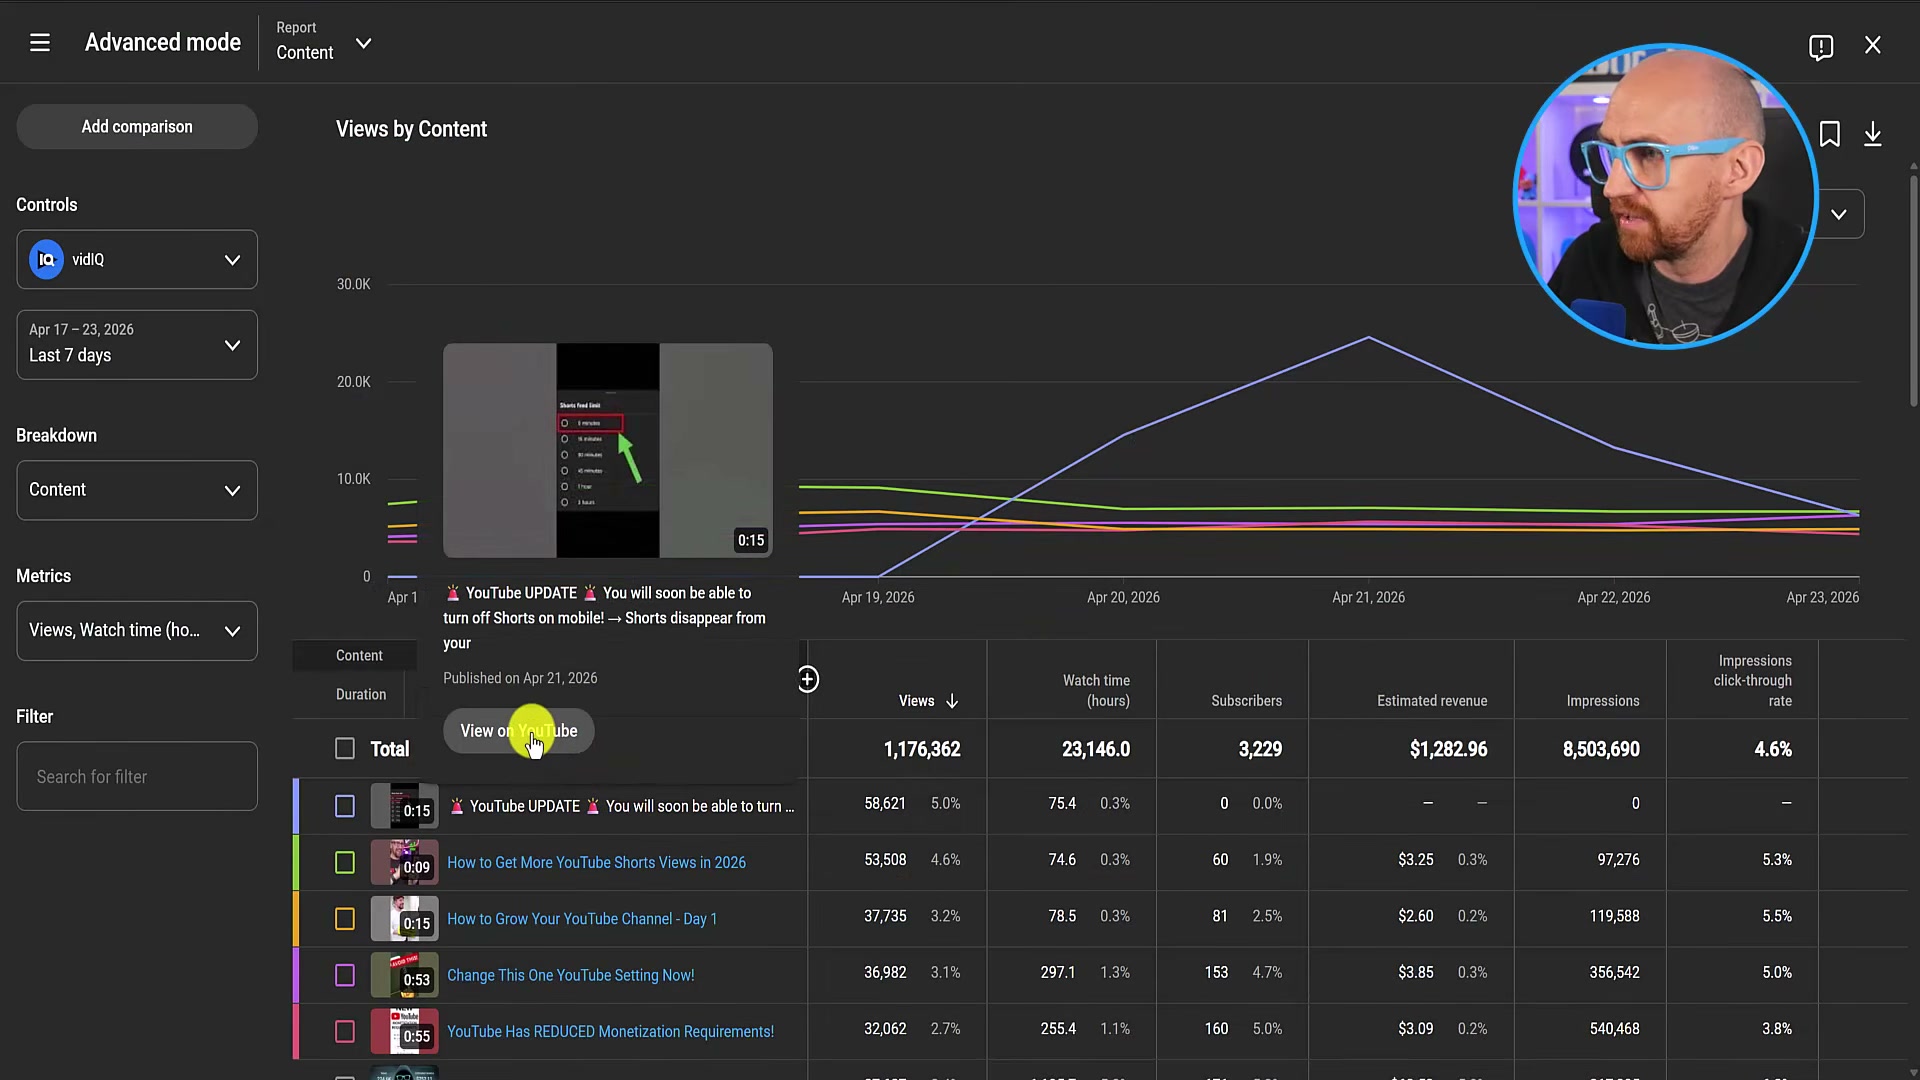This screenshot has width=1920, height=1080.
Task: Select the Duration table tab
Action: coord(361,695)
